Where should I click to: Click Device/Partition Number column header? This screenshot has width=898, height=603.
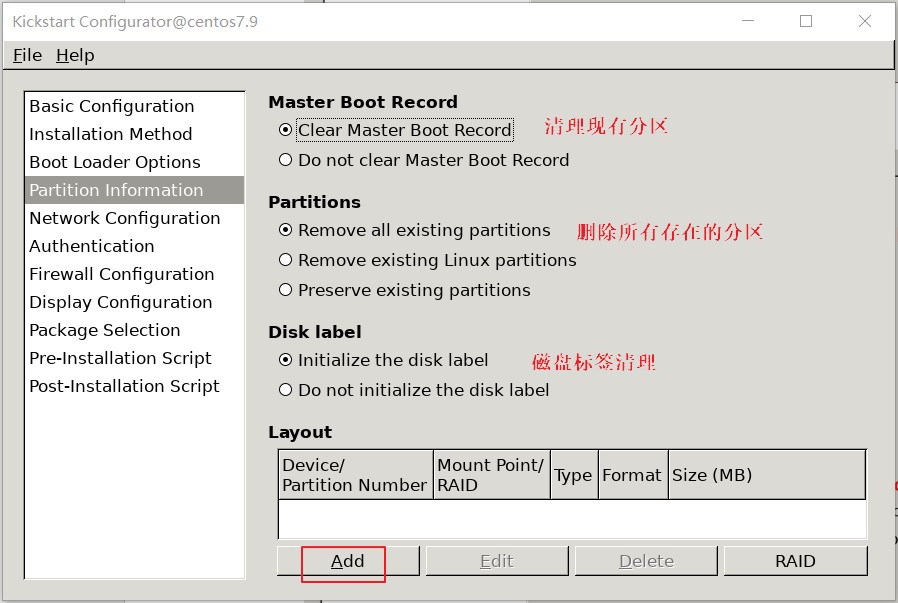pyautogui.click(x=356, y=475)
